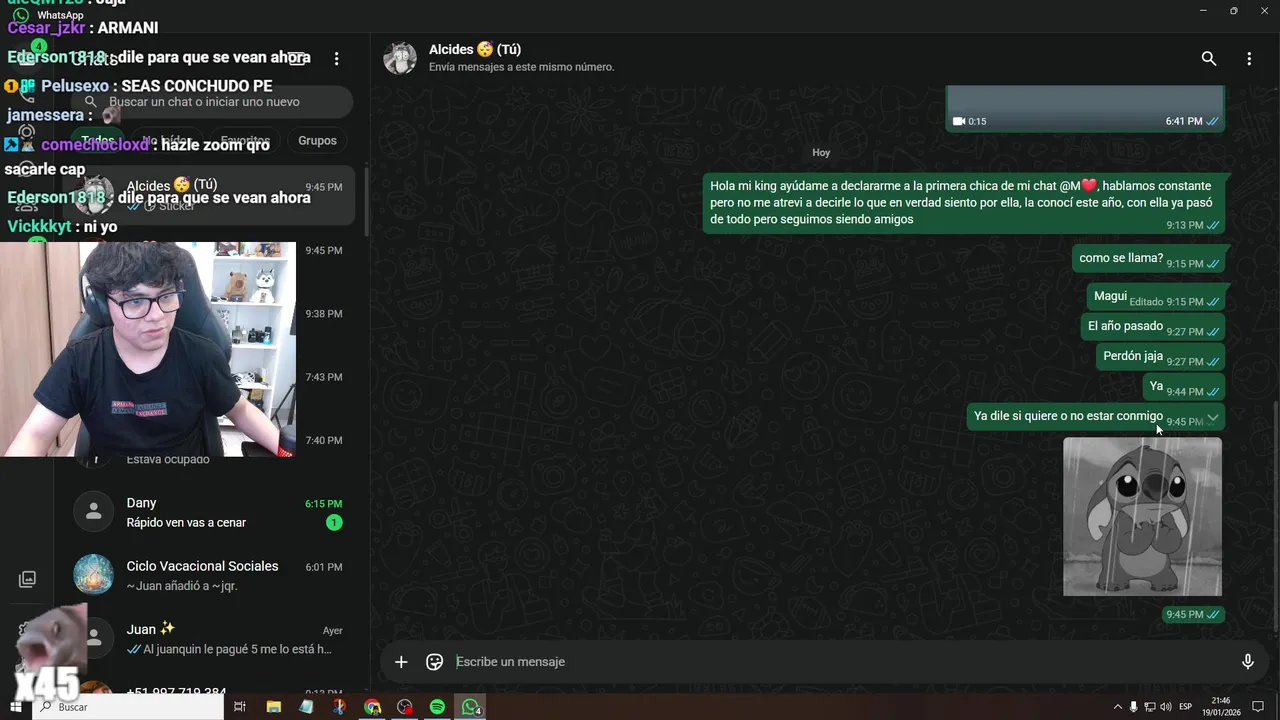Click 'Rápido ven vas a cenar' preview

[x=186, y=523]
